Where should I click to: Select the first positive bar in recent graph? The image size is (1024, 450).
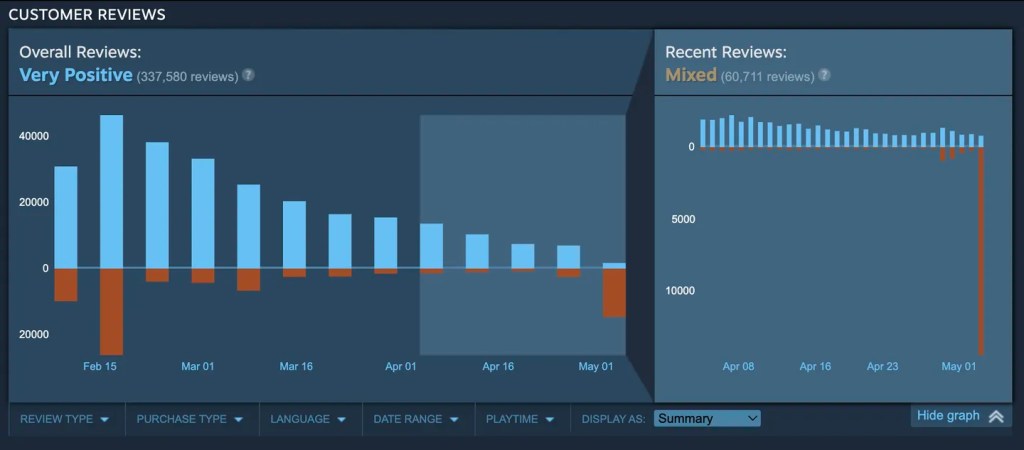703,133
